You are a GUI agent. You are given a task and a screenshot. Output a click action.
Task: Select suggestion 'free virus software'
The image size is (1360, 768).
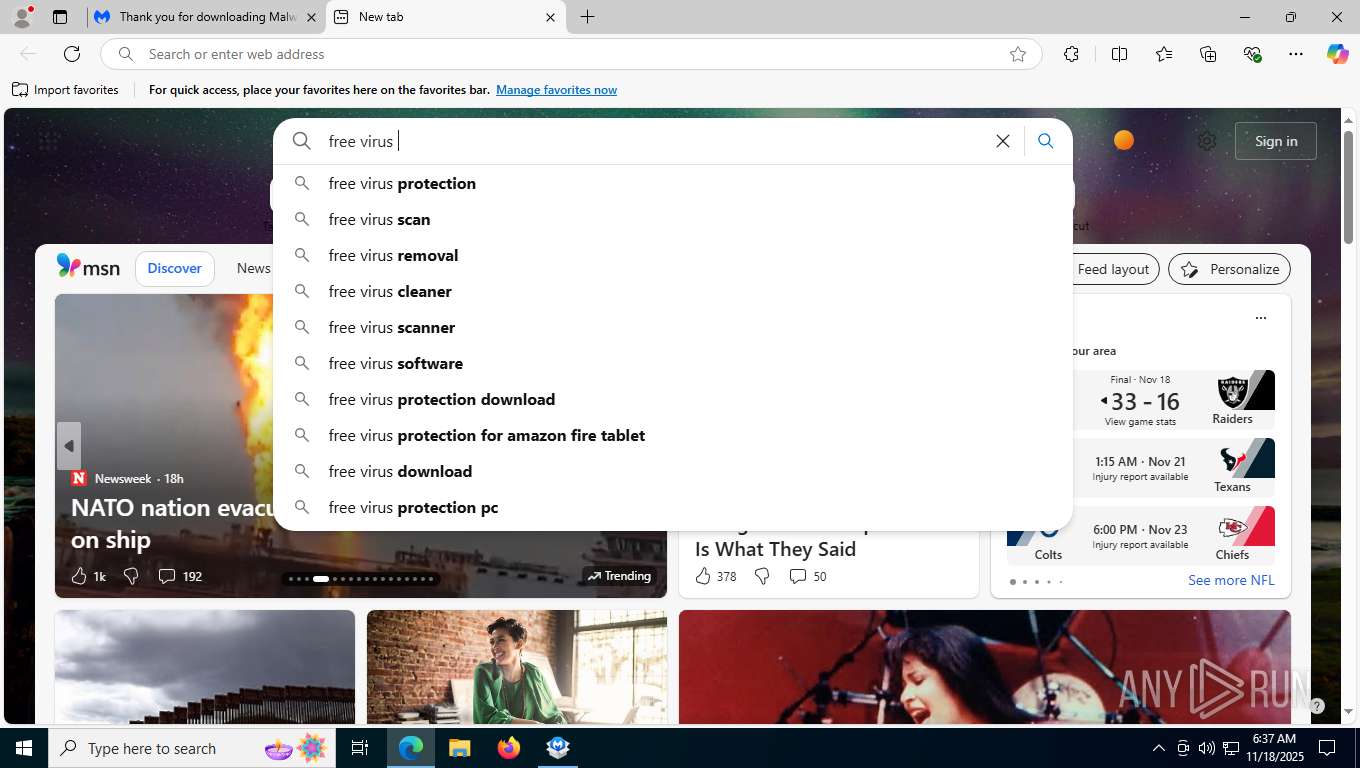(673, 363)
